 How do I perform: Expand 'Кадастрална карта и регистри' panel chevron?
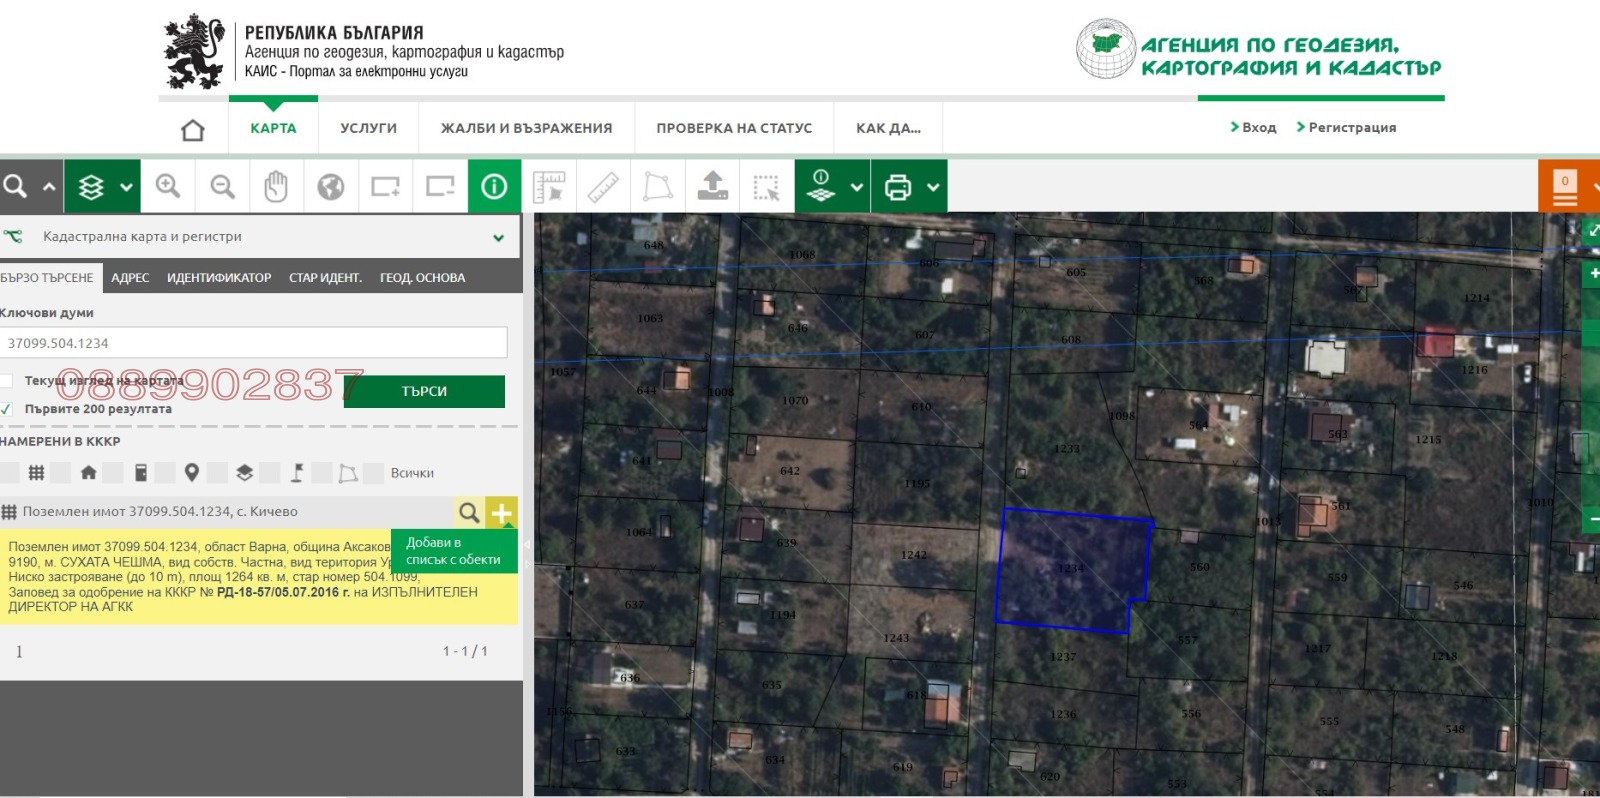pos(498,238)
